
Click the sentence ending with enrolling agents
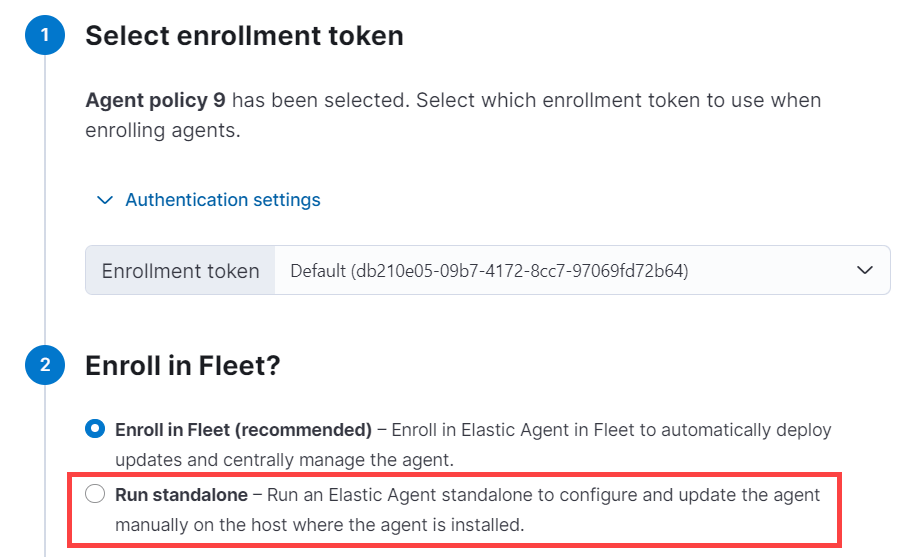click(x=163, y=131)
